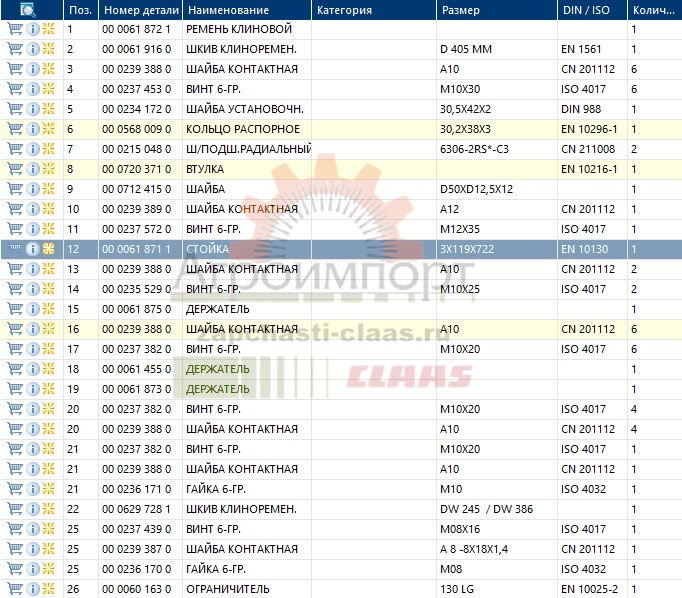Click size A 8 -8X18X1,4

474,549
